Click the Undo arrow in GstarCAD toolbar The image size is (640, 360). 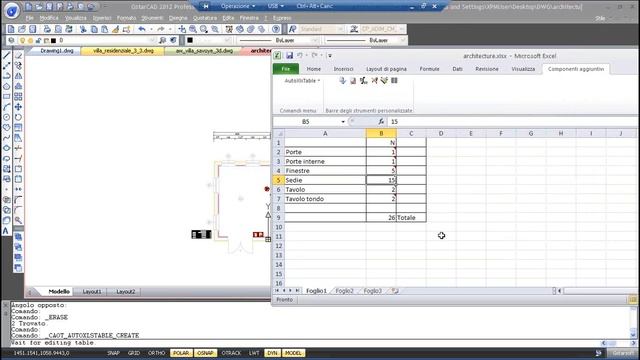[142, 29]
